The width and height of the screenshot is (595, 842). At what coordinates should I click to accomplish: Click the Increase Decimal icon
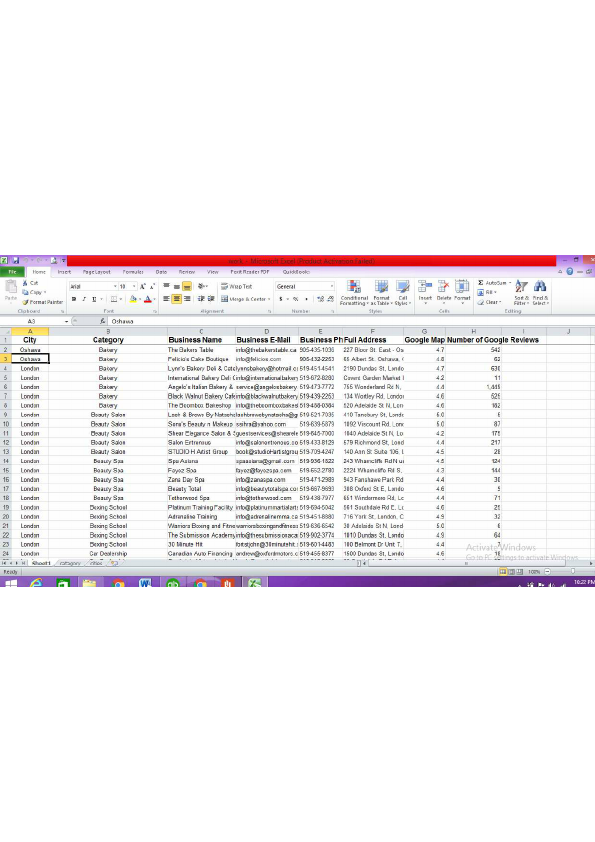(320, 299)
